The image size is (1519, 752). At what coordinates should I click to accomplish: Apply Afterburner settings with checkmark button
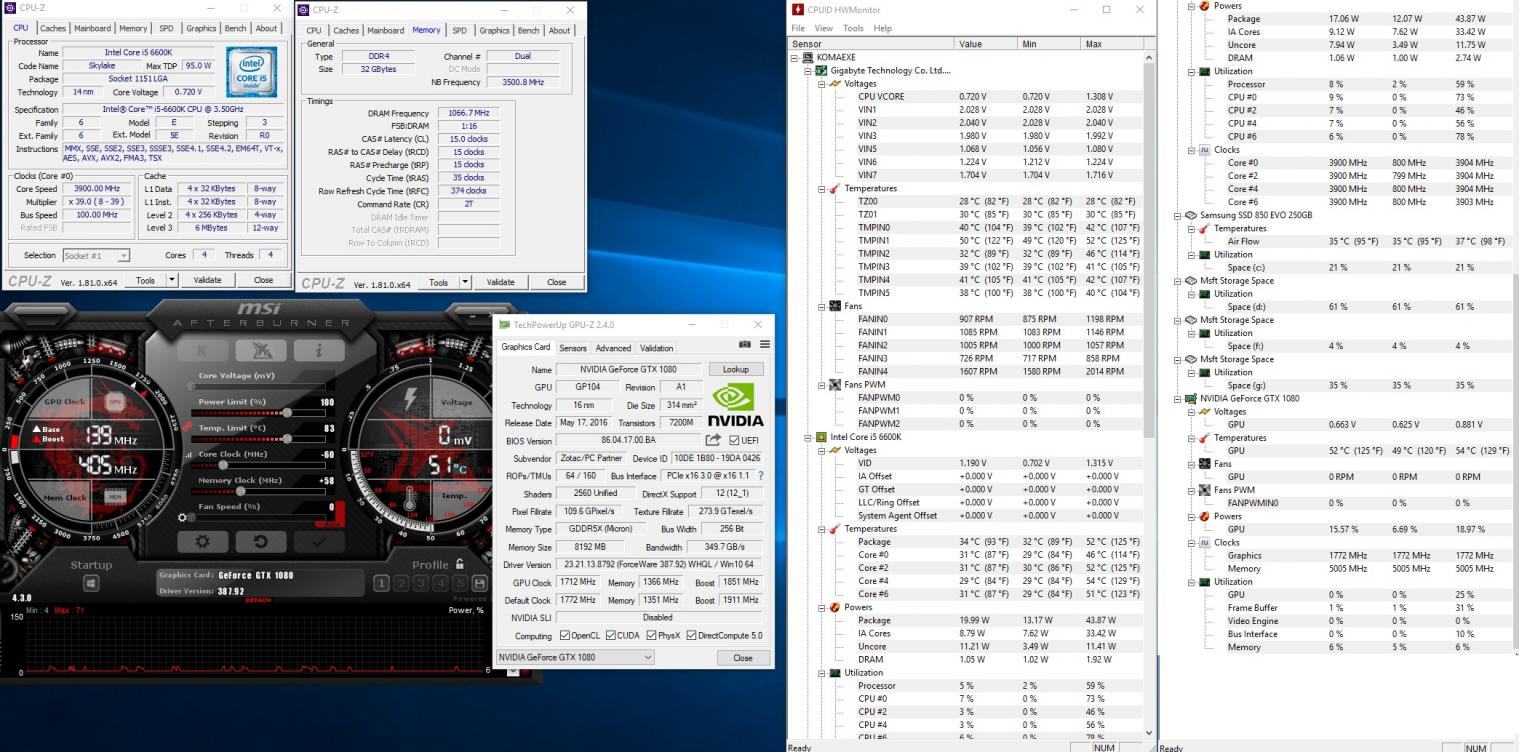(318, 541)
